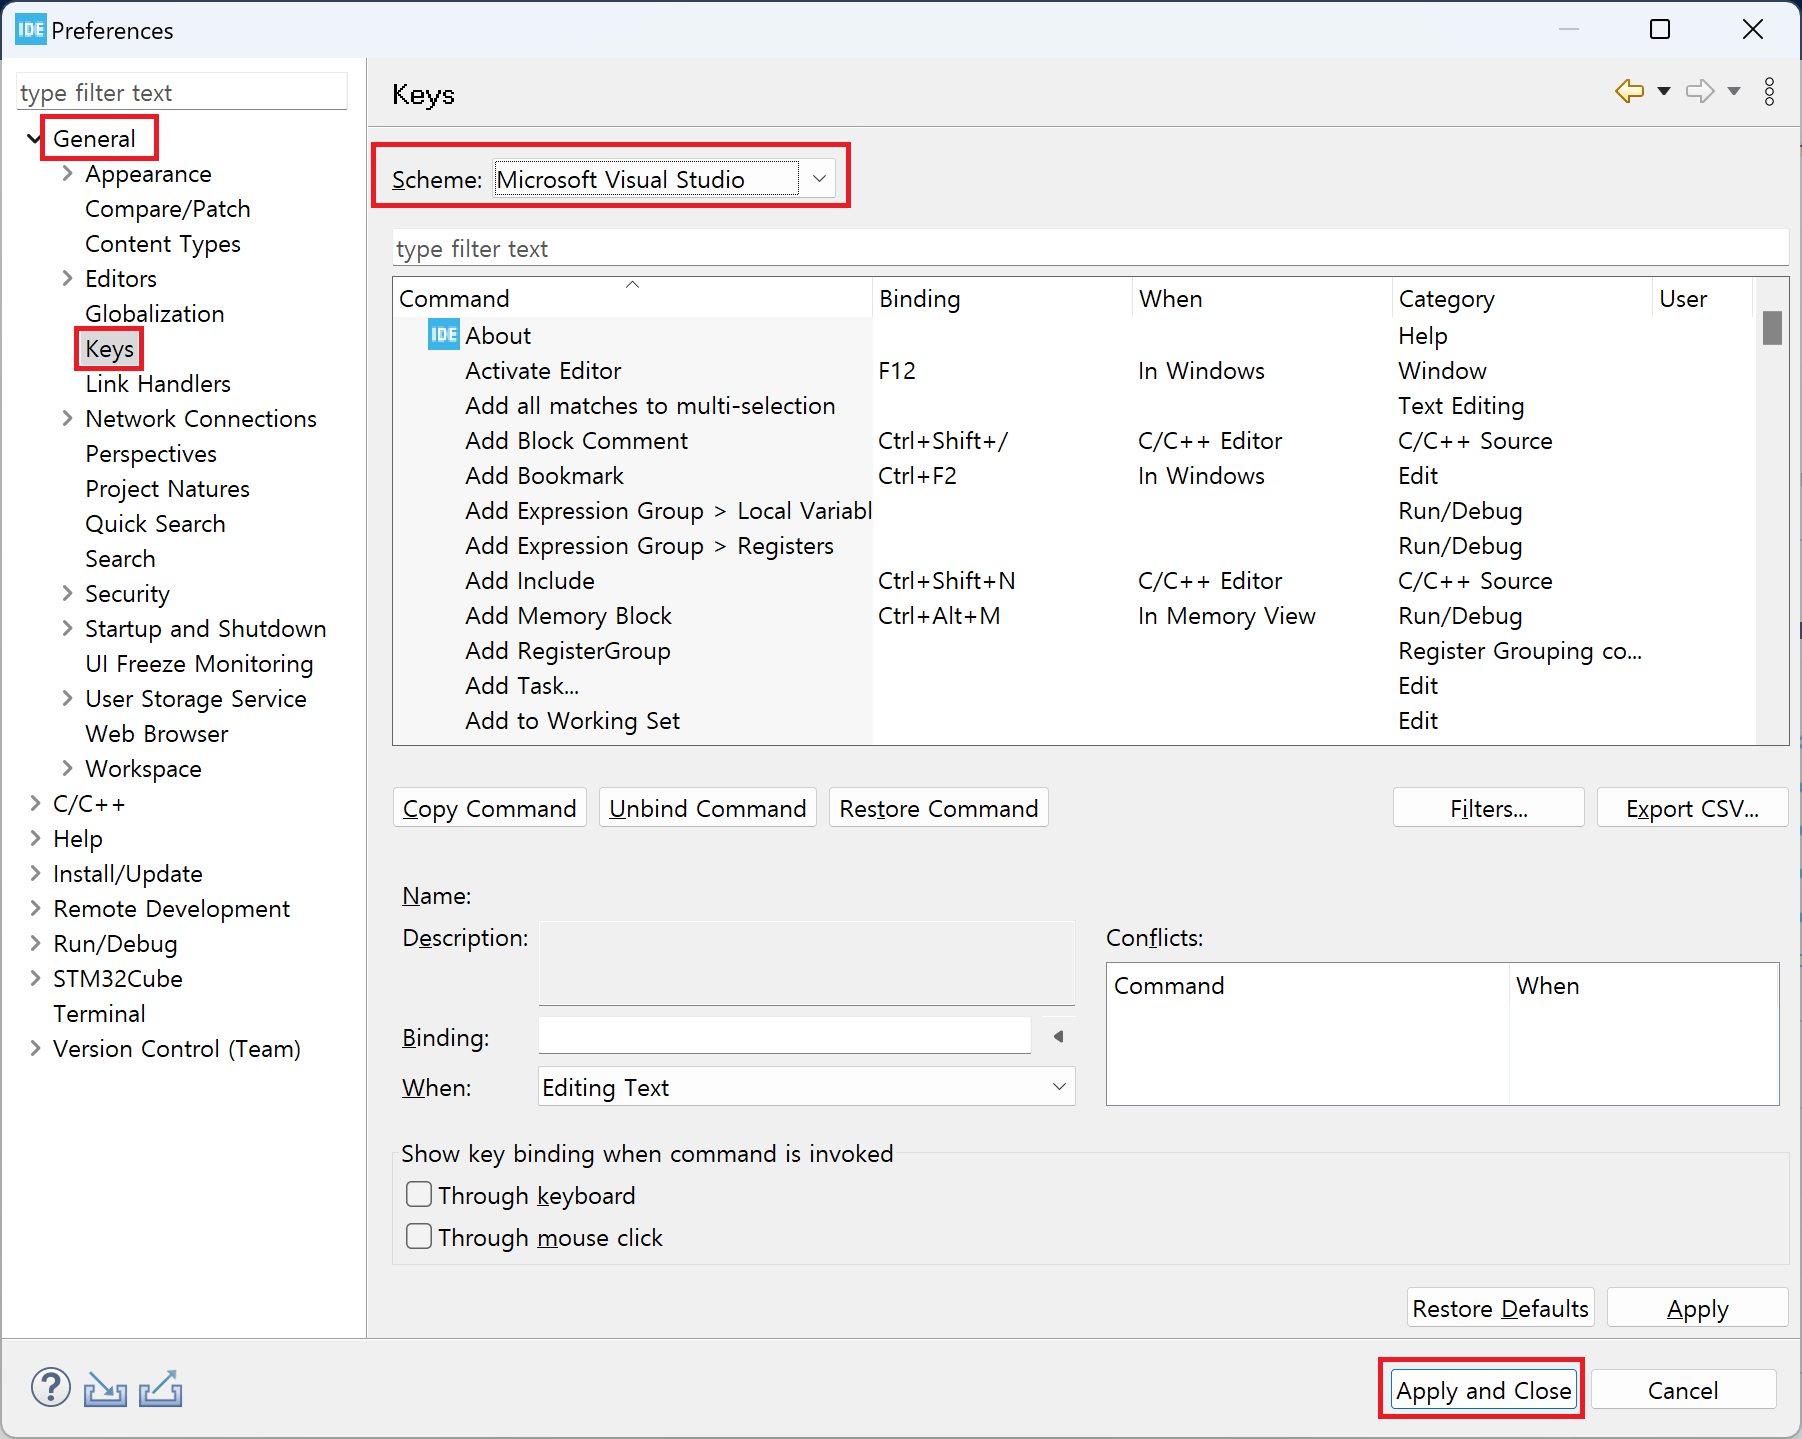
Task: Click the Apply button
Action: click(x=1697, y=1308)
